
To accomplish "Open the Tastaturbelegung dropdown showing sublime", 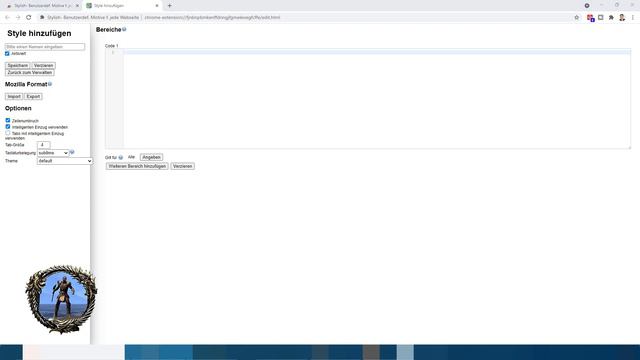I will click(53, 153).
